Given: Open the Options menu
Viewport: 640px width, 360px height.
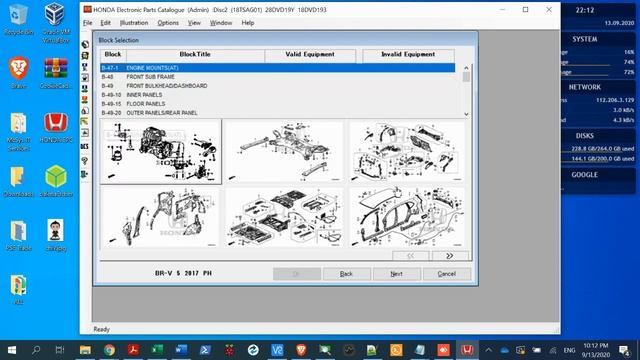Looking at the screenshot, I should tap(168, 23).
